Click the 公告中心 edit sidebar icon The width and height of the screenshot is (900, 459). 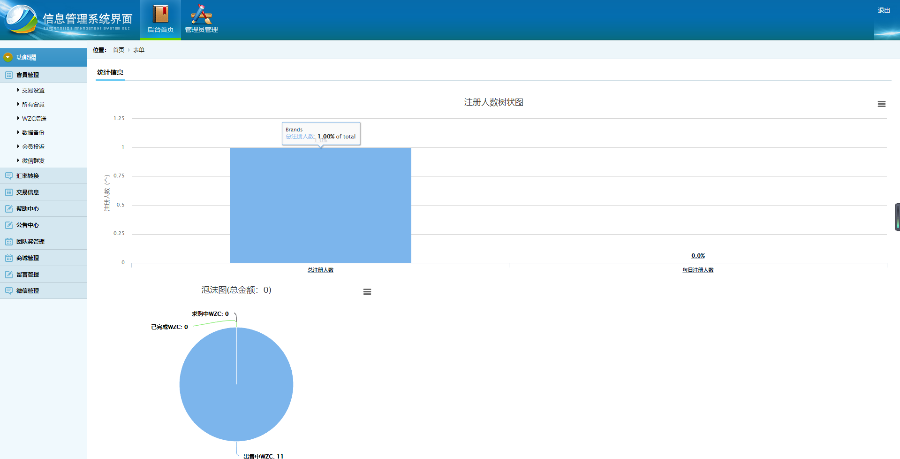point(9,225)
